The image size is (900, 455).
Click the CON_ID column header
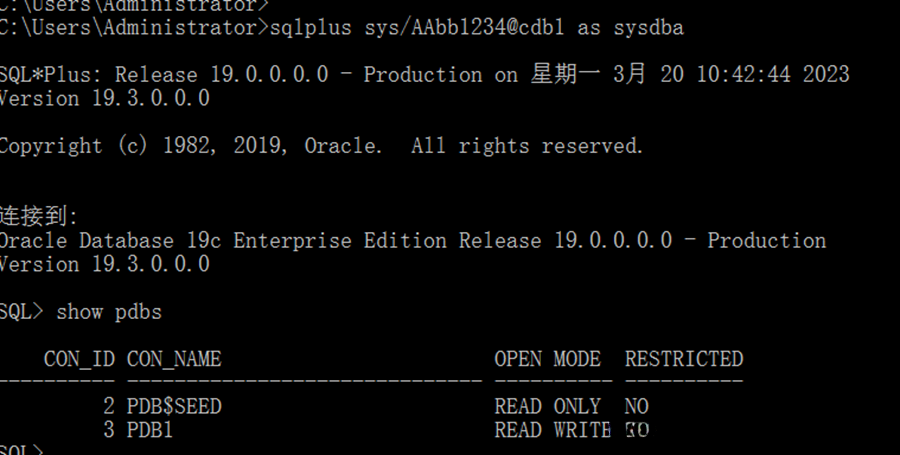pos(79,359)
